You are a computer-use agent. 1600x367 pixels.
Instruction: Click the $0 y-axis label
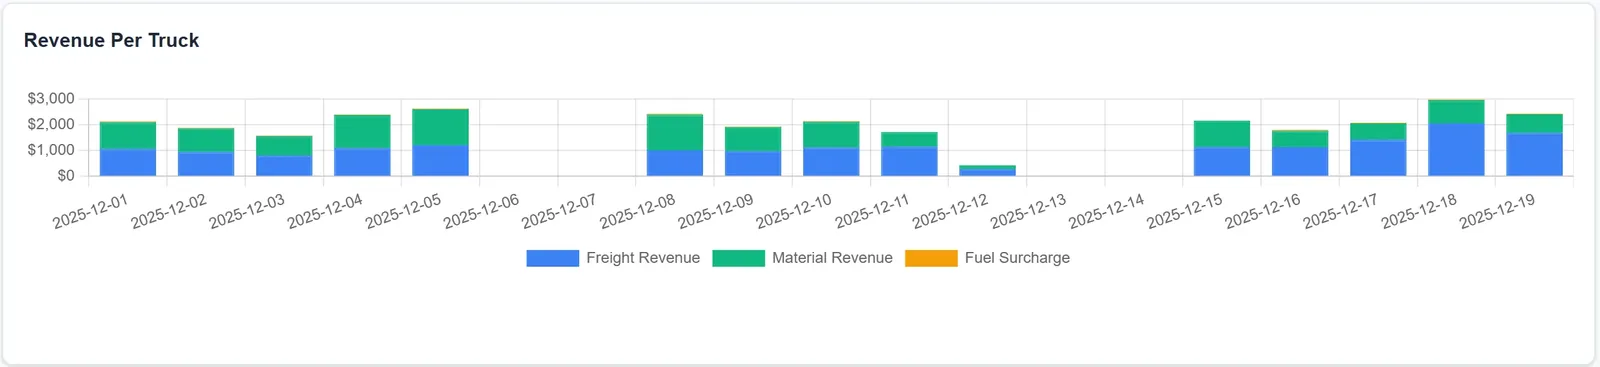coord(65,176)
